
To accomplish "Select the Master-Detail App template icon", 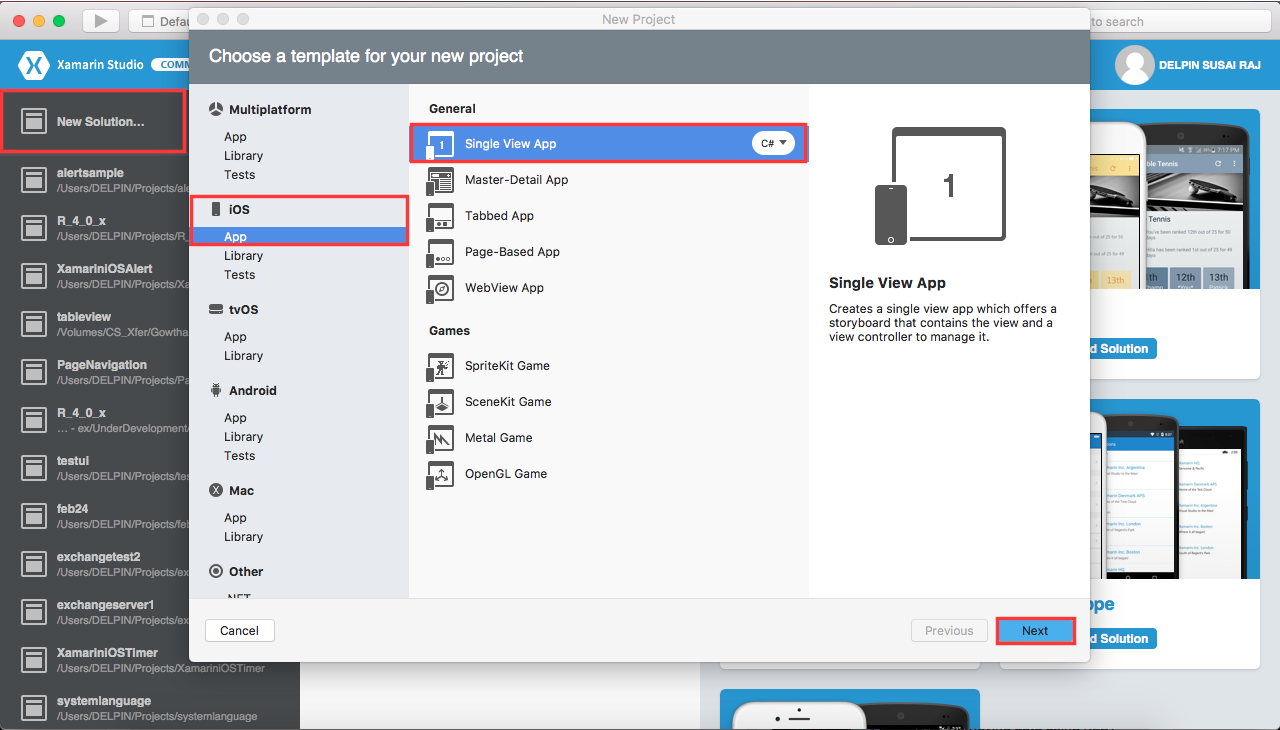I will tap(440, 180).
